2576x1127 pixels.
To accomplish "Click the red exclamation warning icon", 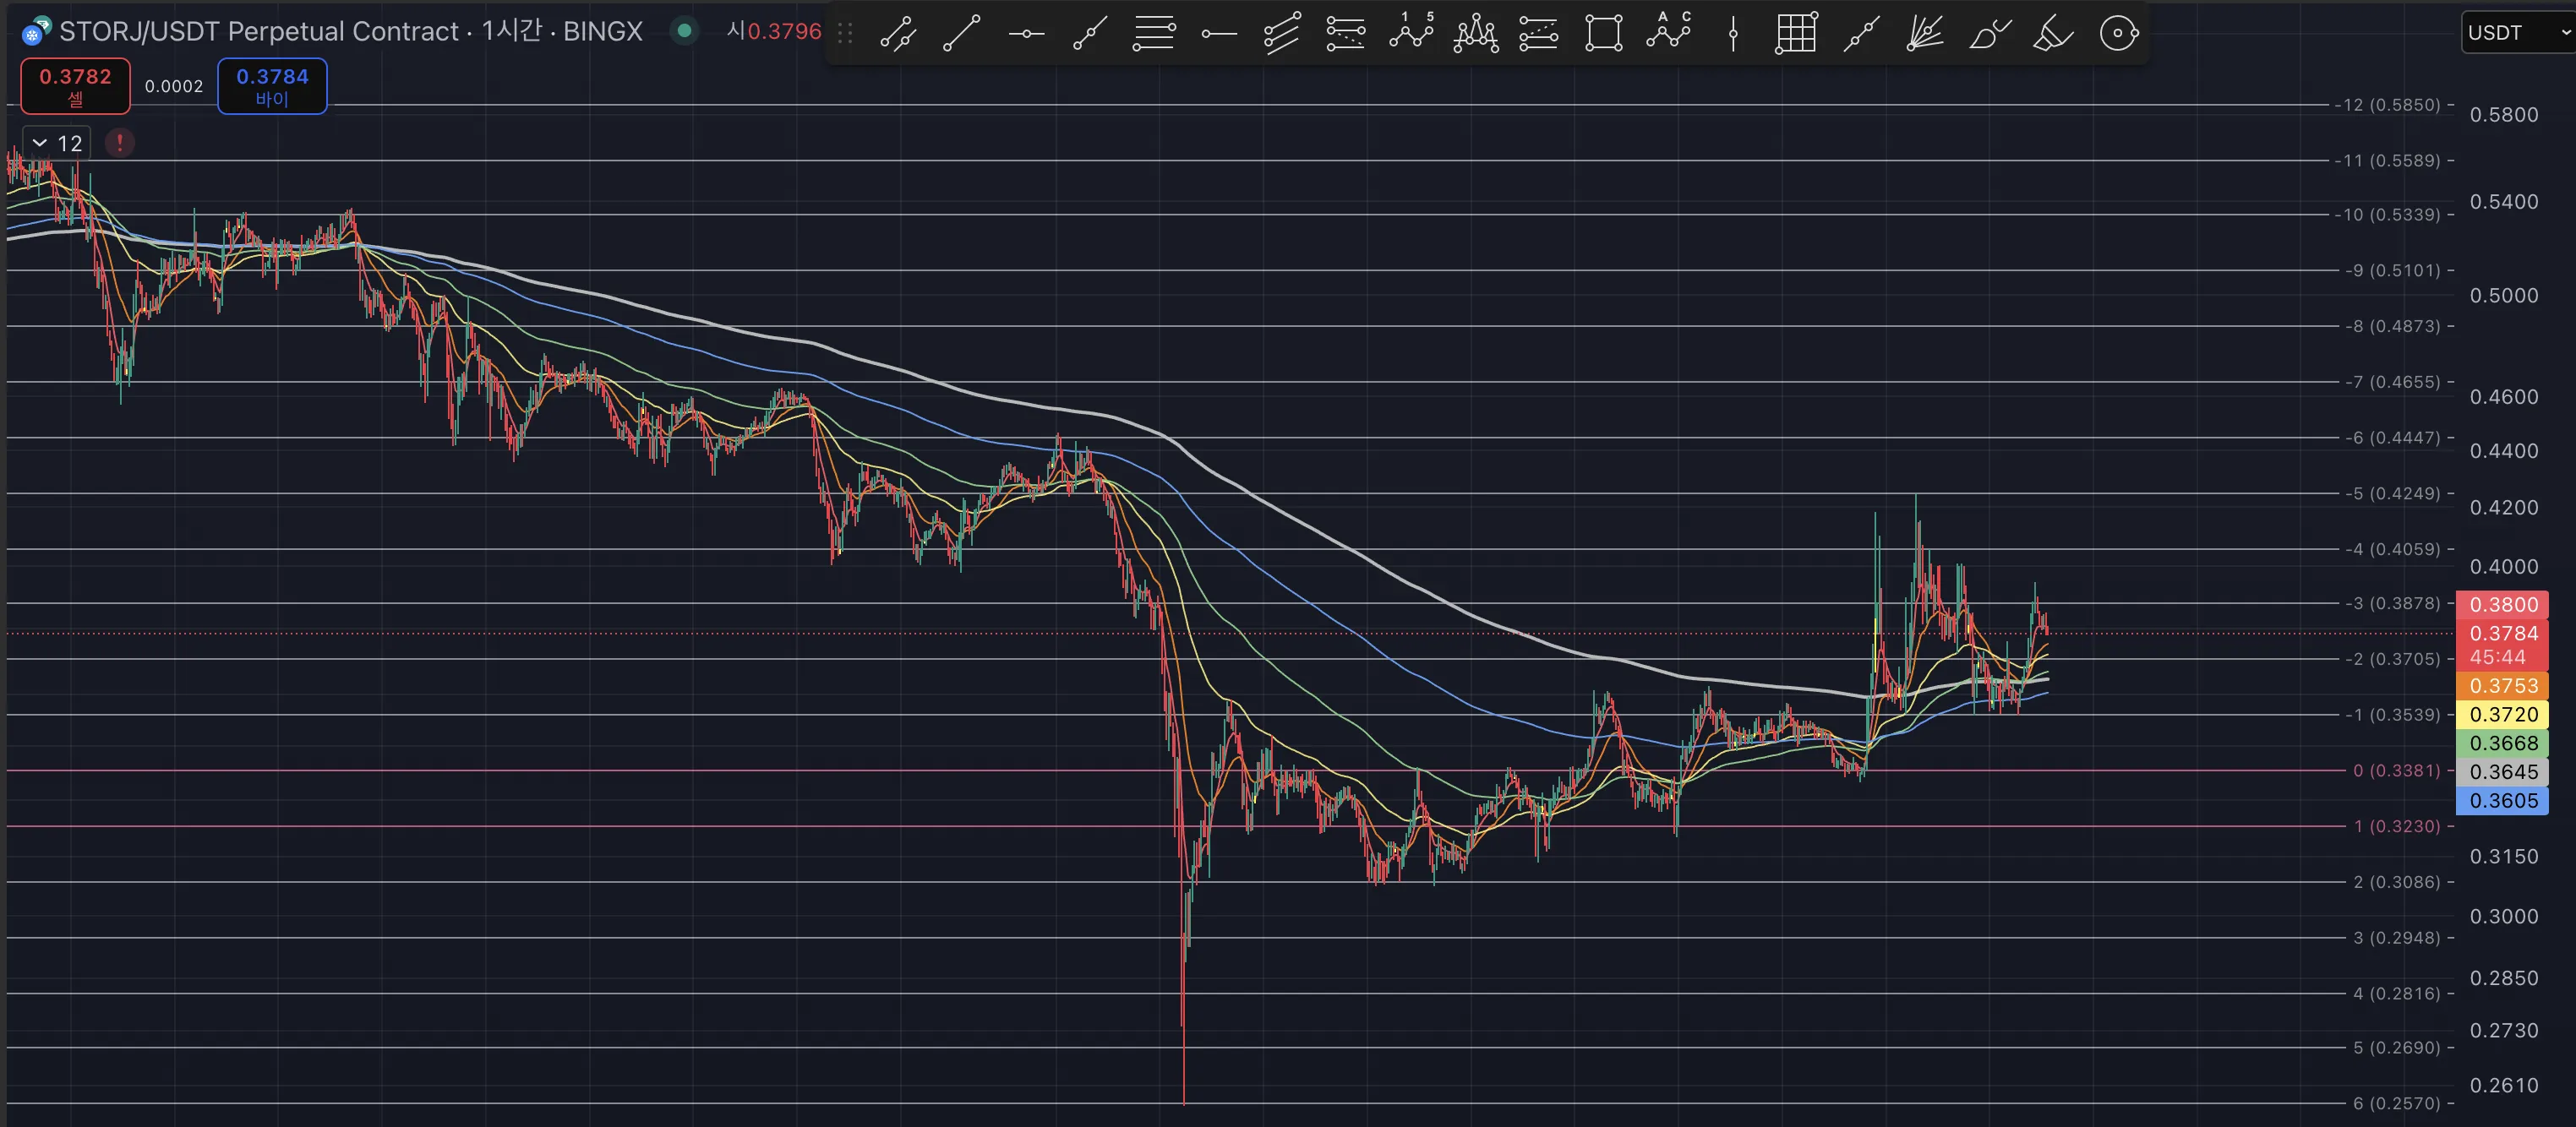I will [120, 143].
